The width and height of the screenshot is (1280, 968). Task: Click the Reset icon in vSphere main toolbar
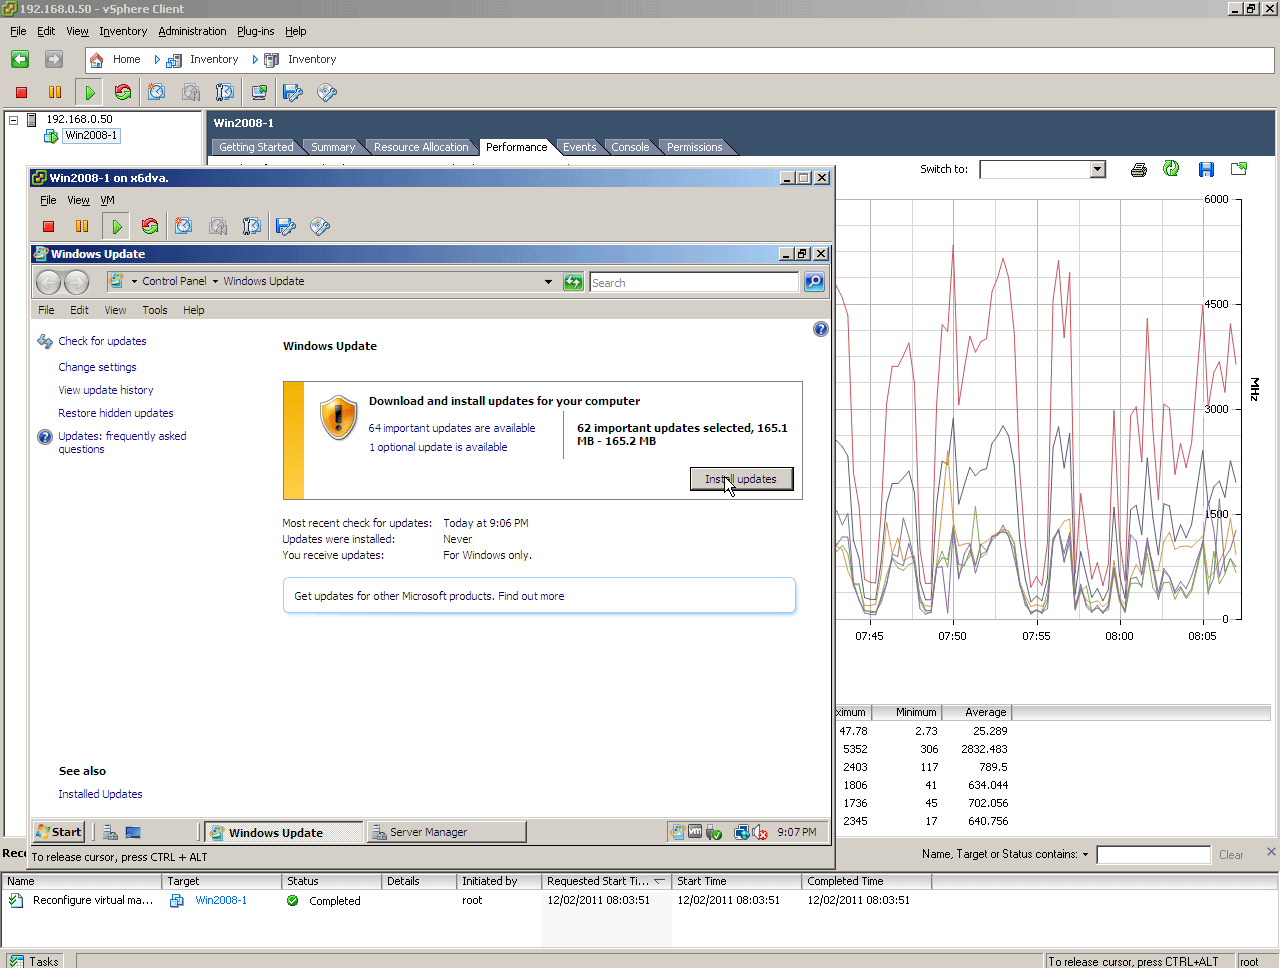click(123, 92)
